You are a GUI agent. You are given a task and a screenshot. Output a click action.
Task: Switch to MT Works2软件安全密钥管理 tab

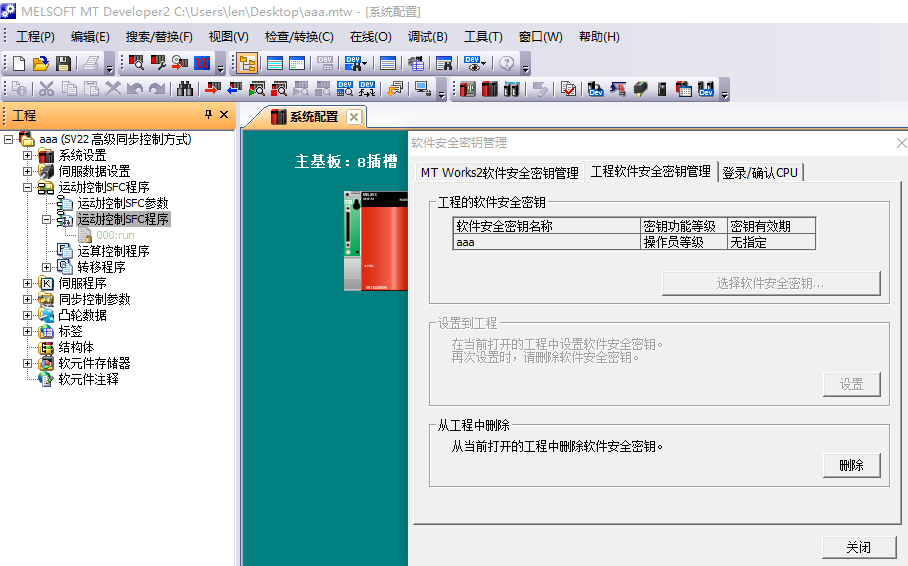pyautogui.click(x=499, y=172)
